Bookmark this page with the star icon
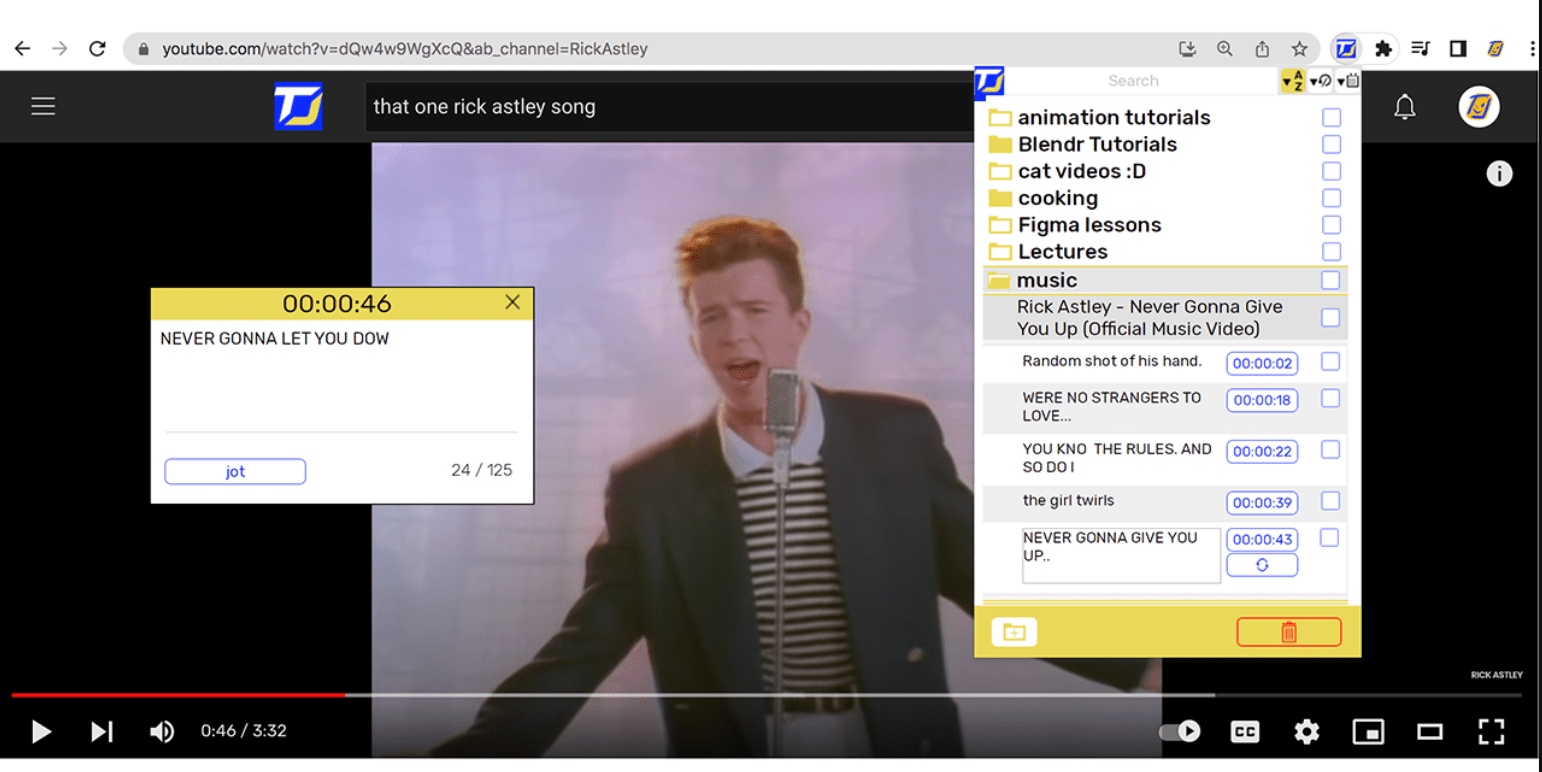The image size is (1542, 772). [x=1299, y=48]
